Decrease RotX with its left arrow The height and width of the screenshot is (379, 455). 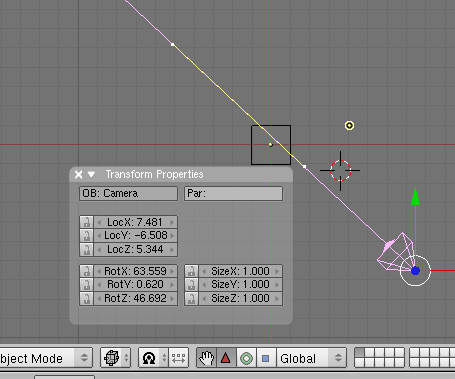coord(99,271)
